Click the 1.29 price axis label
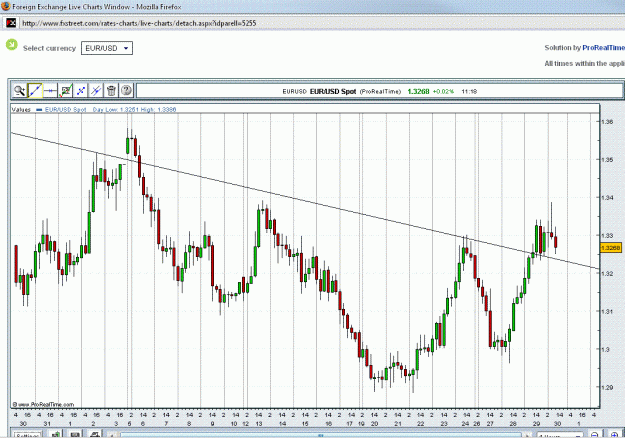Viewport: 625px width, 438px height. (607, 387)
